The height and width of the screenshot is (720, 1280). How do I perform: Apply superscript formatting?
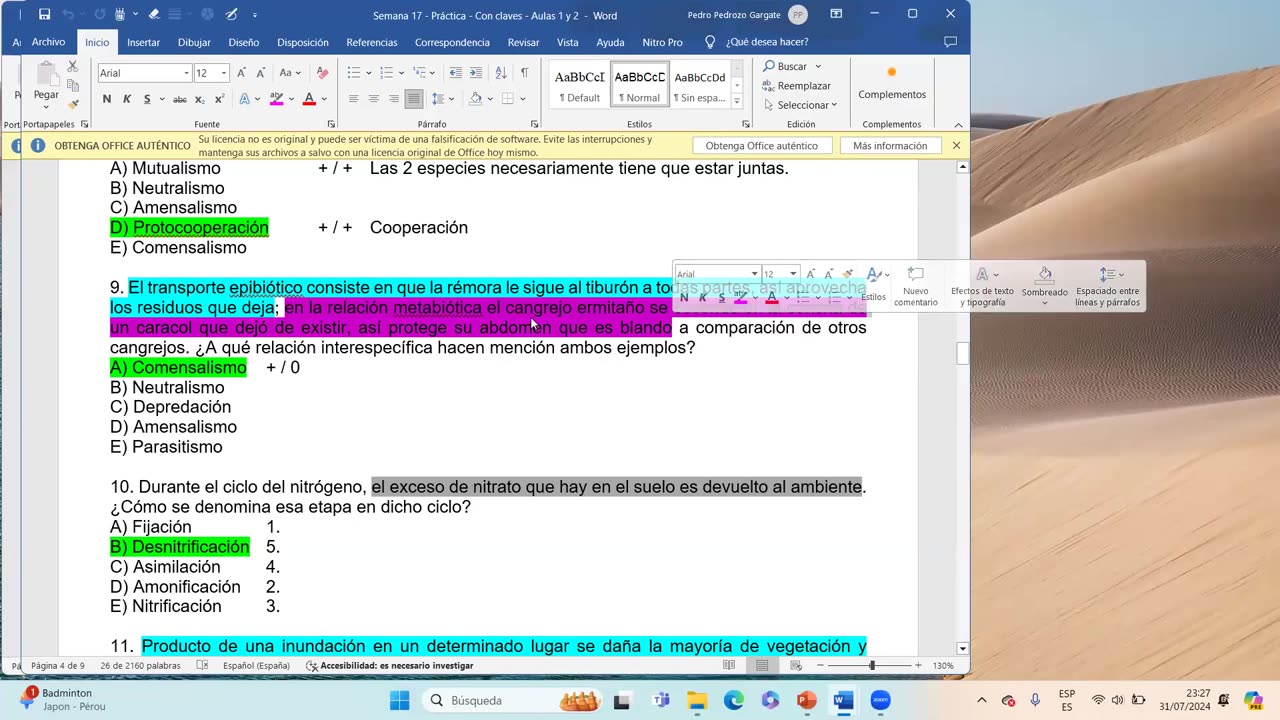pos(219,99)
